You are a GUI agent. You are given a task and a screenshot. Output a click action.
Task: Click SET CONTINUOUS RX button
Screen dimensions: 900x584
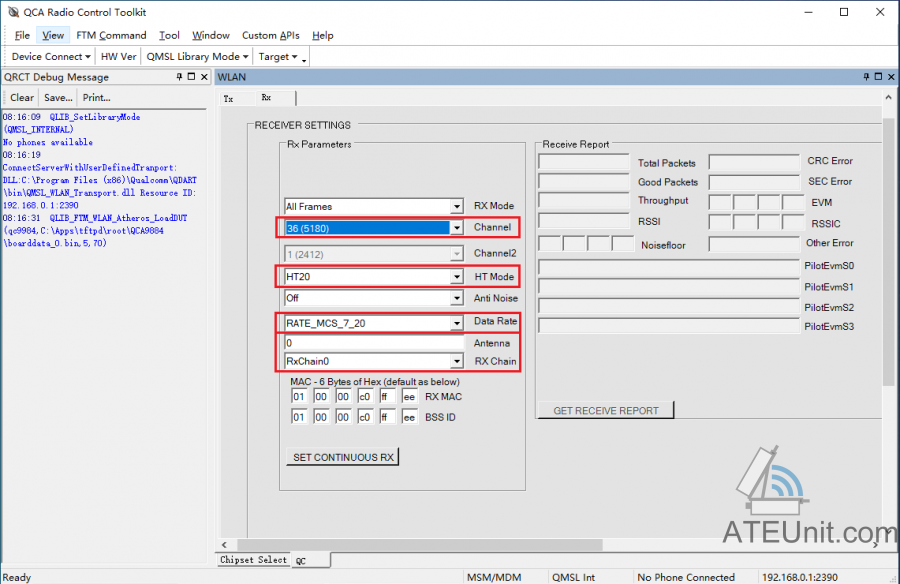click(x=343, y=457)
